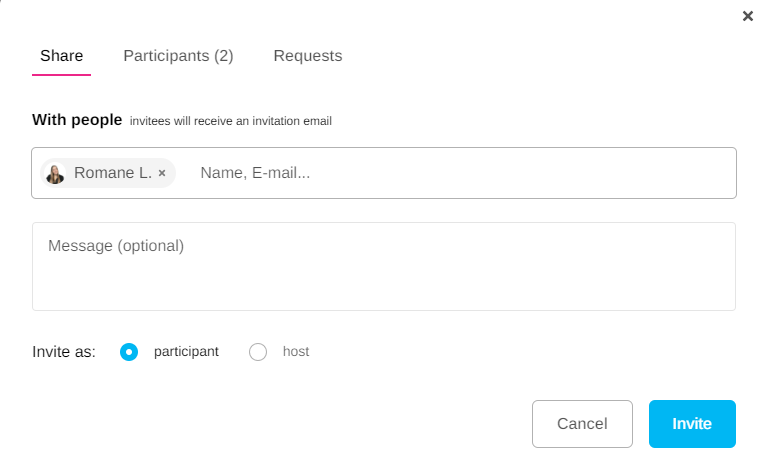Select the host radio button
Viewport: 758px width, 468px height.
coord(258,352)
